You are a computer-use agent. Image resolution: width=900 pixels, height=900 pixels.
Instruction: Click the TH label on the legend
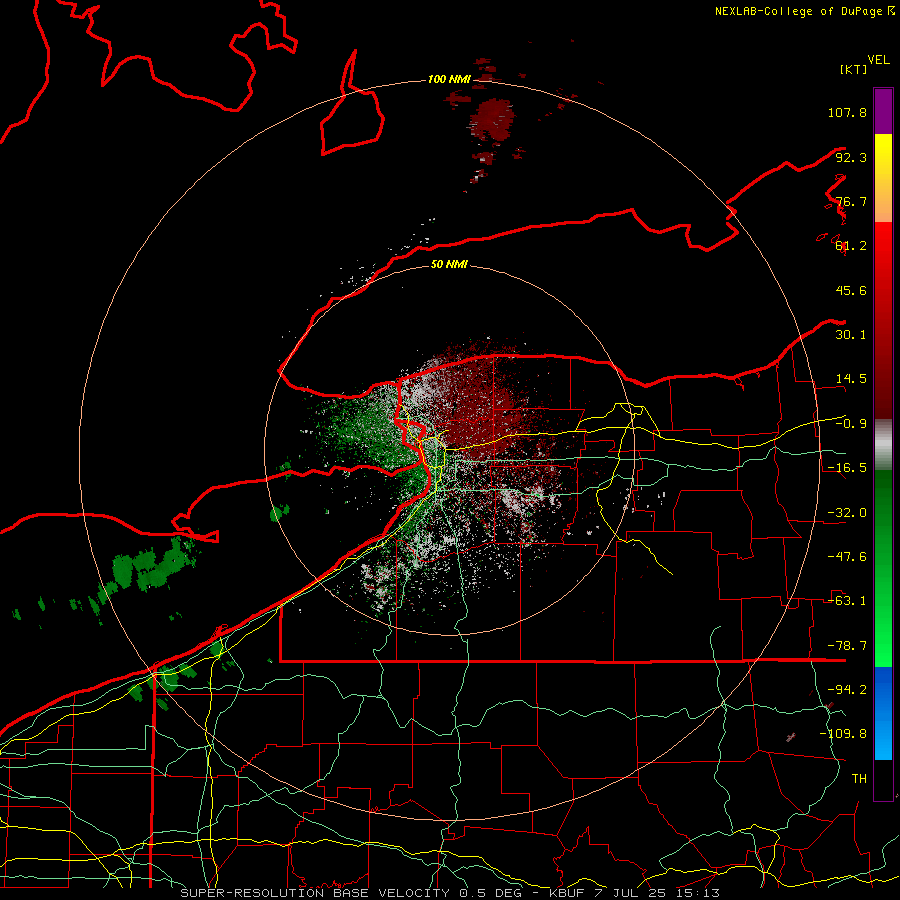coord(859,778)
